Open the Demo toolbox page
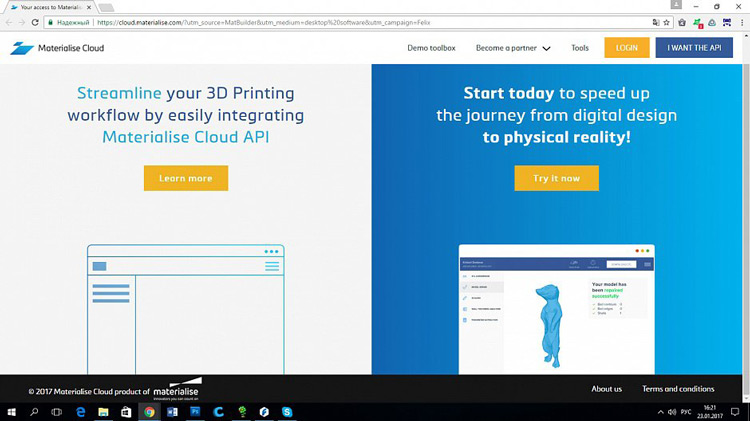 (431, 48)
